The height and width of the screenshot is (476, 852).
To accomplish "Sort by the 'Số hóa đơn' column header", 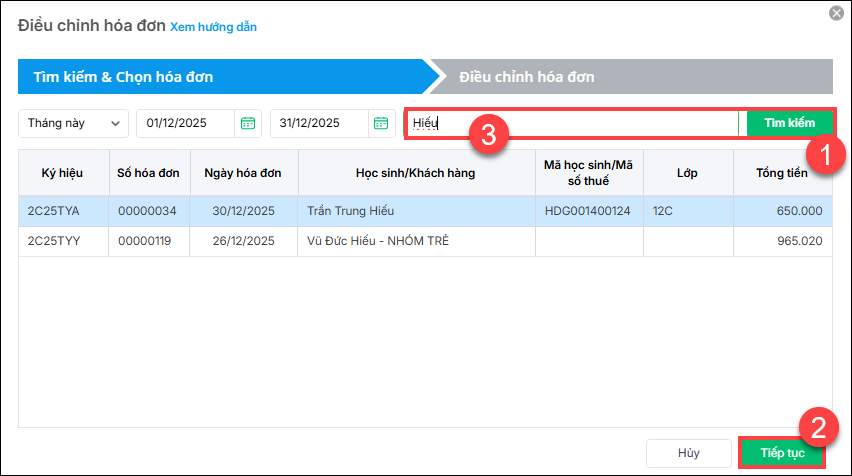I will [148, 173].
